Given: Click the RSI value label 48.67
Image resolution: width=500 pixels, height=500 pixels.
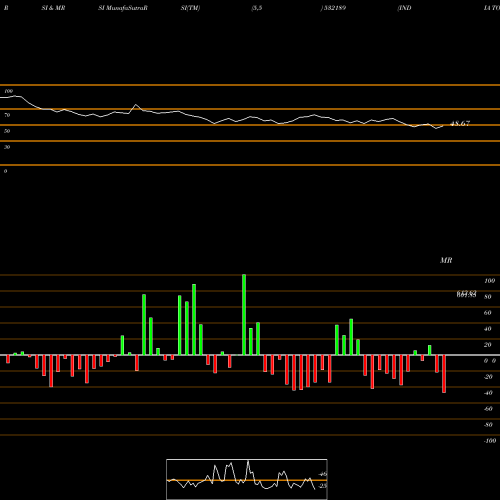Looking at the screenshot, I should click(460, 124).
